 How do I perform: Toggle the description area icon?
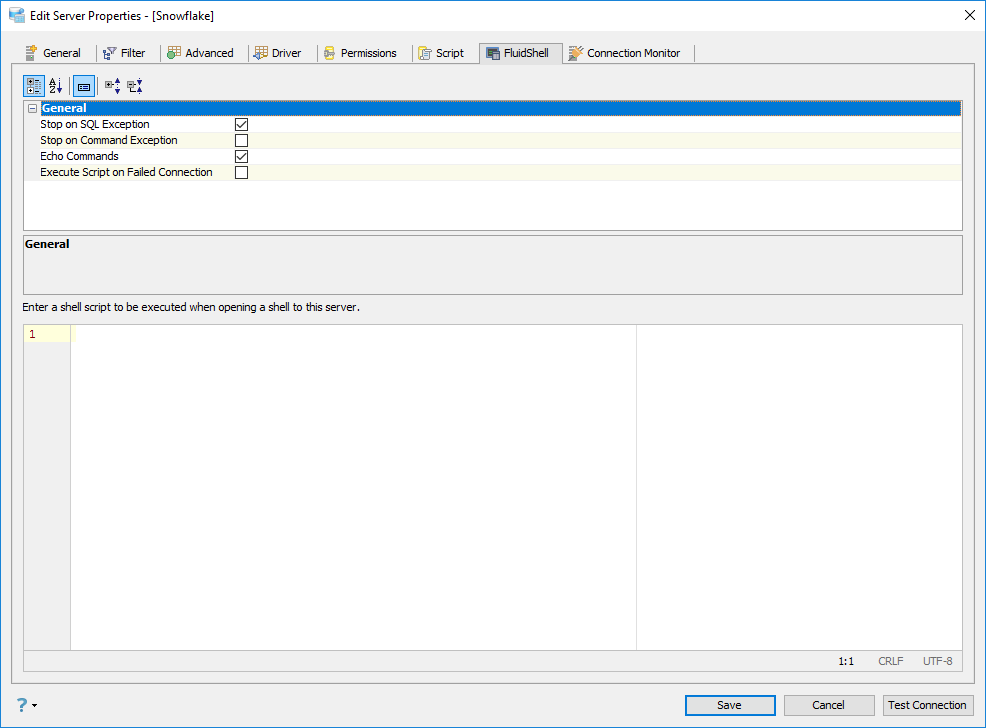[x=84, y=85]
